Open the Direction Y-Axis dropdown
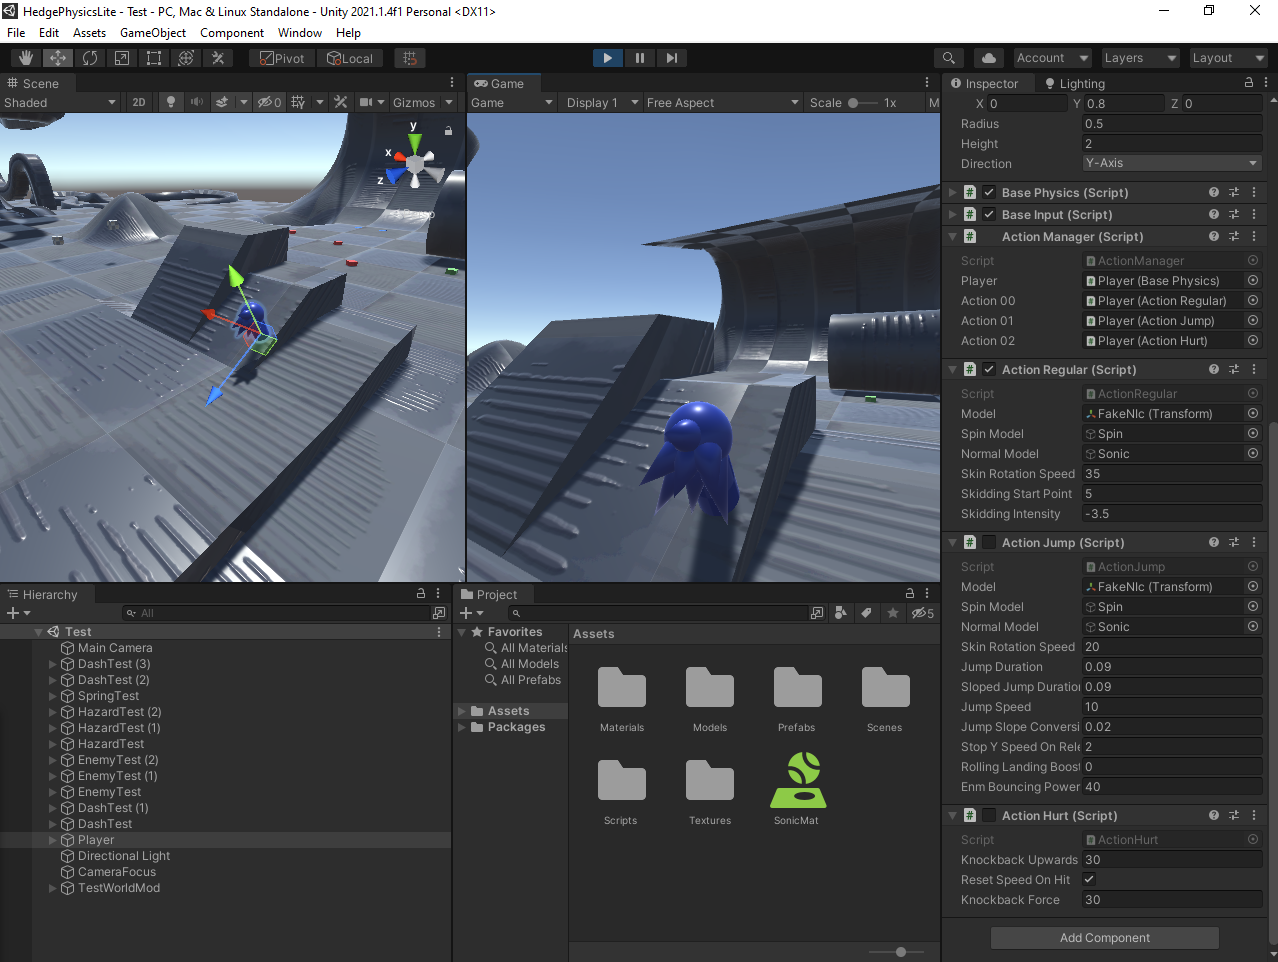 [1172, 163]
